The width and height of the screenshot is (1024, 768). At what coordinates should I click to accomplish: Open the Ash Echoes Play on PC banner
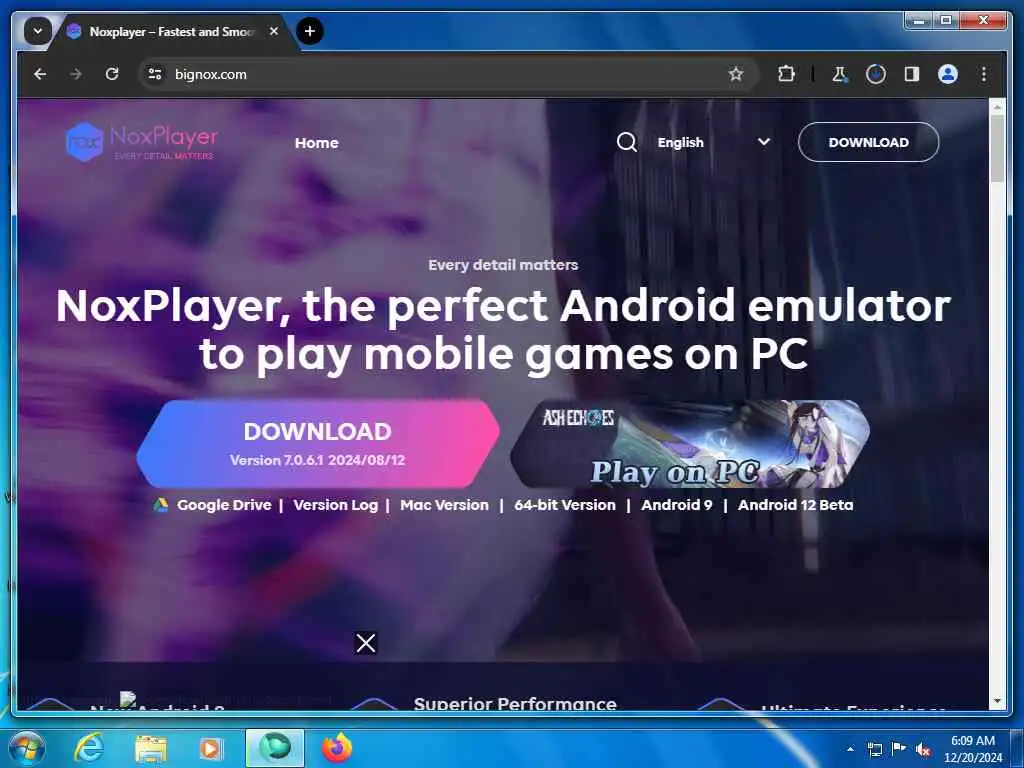(690, 444)
